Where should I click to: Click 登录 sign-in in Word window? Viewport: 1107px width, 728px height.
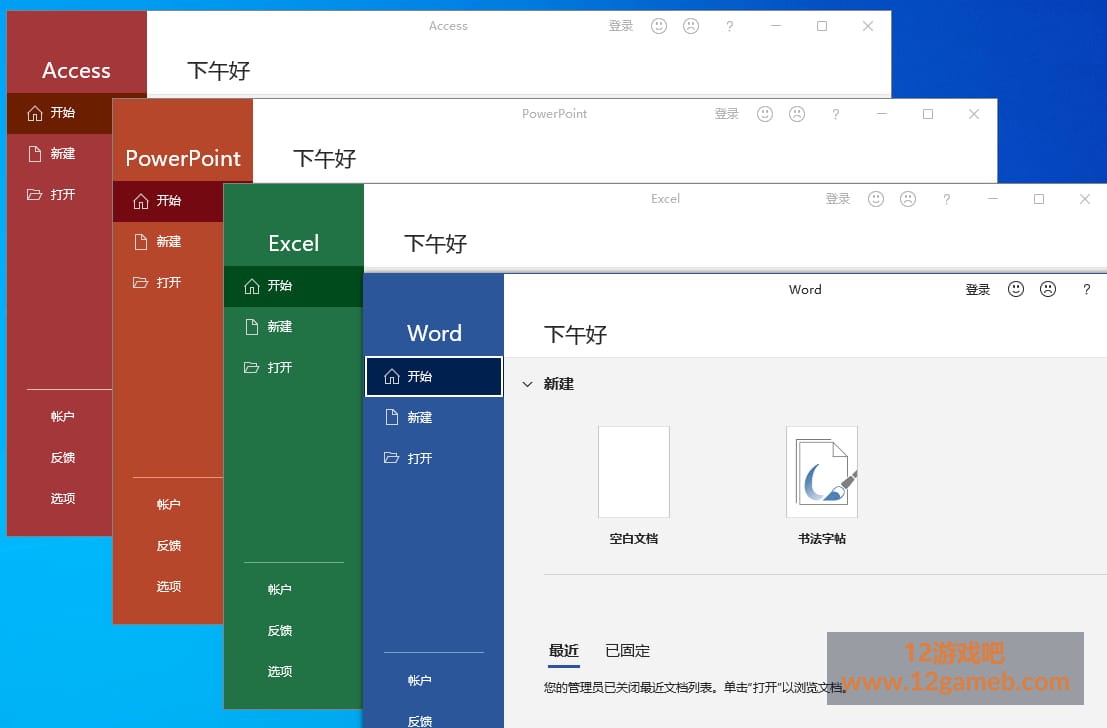click(978, 290)
